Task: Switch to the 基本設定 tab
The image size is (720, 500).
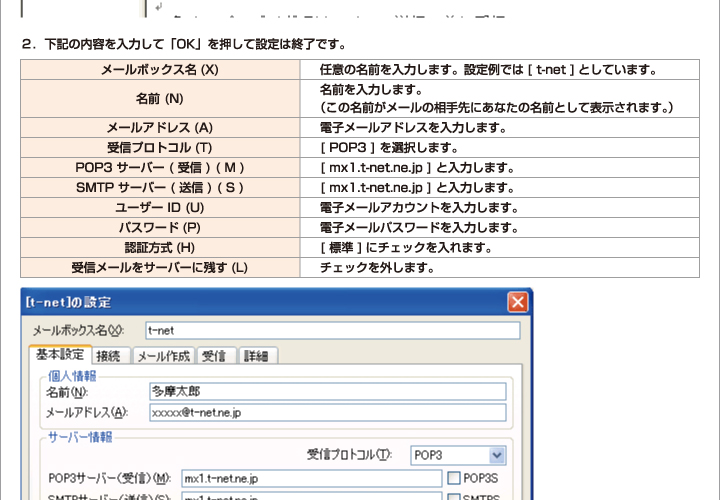Action: pos(60,354)
